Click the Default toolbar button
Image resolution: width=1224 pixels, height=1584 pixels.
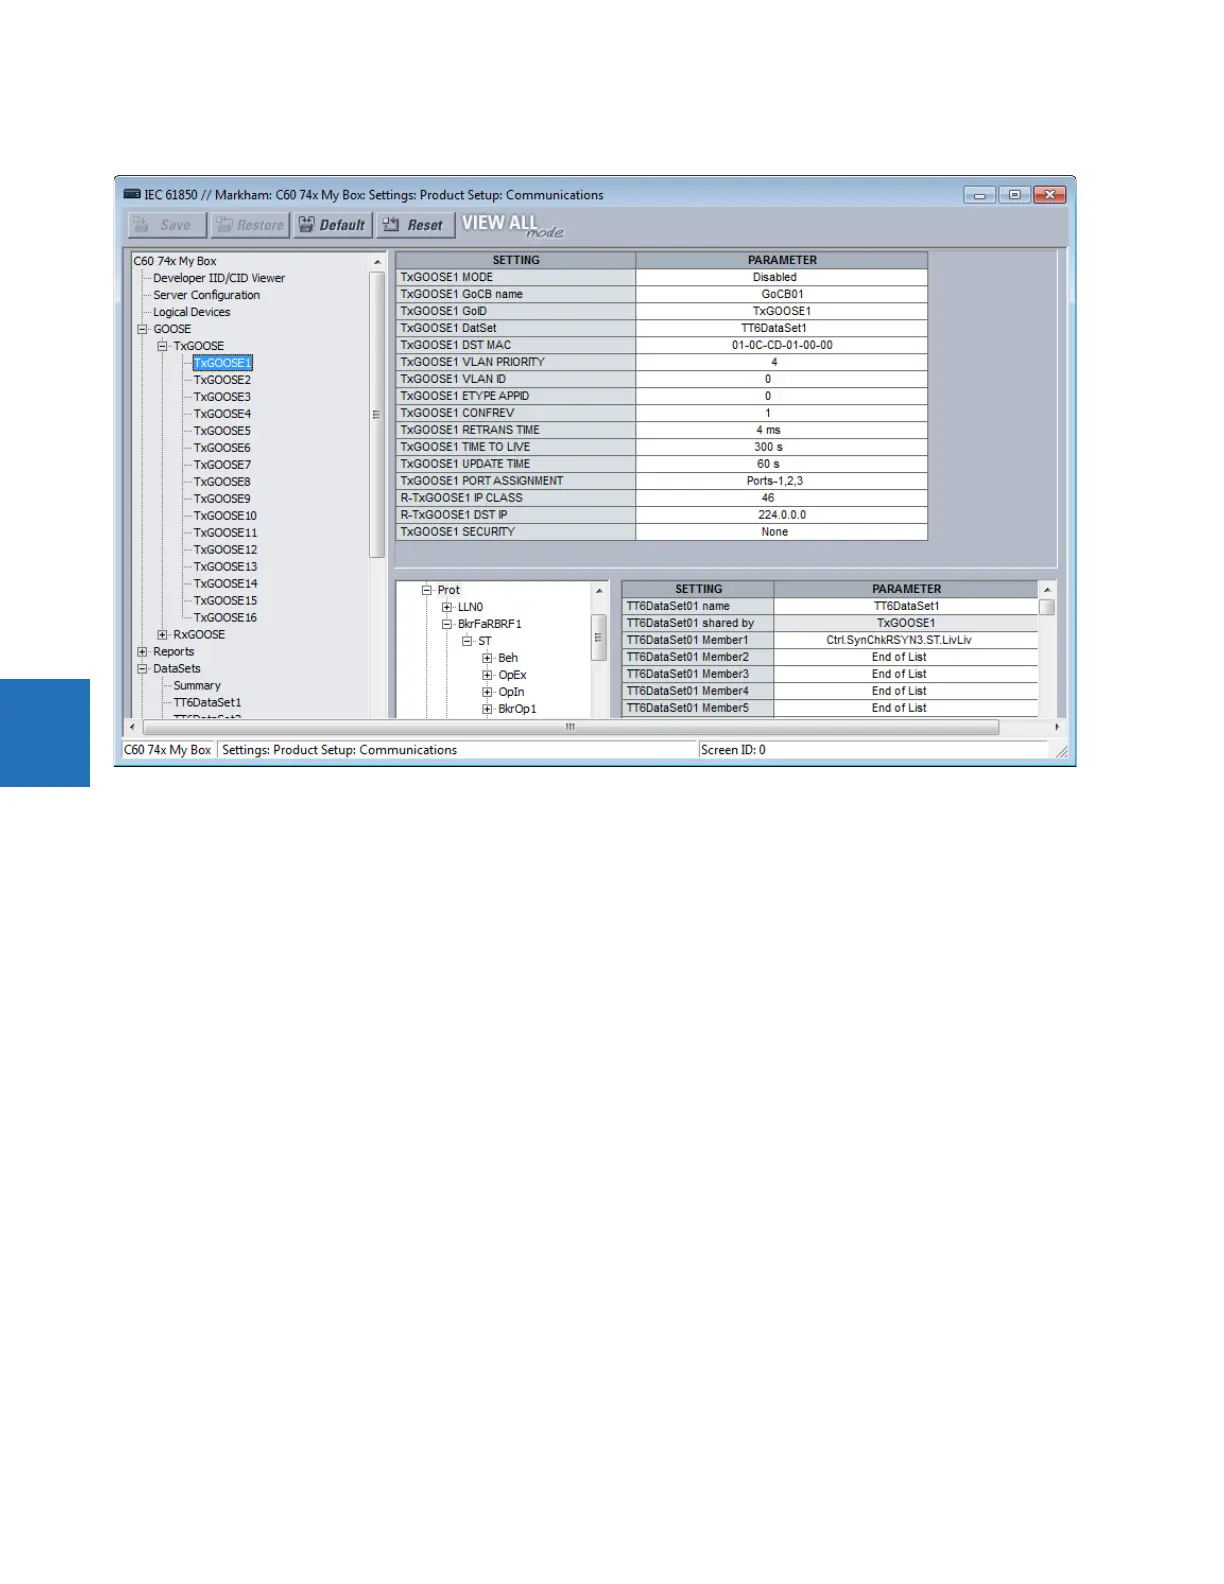(x=333, y=225)
